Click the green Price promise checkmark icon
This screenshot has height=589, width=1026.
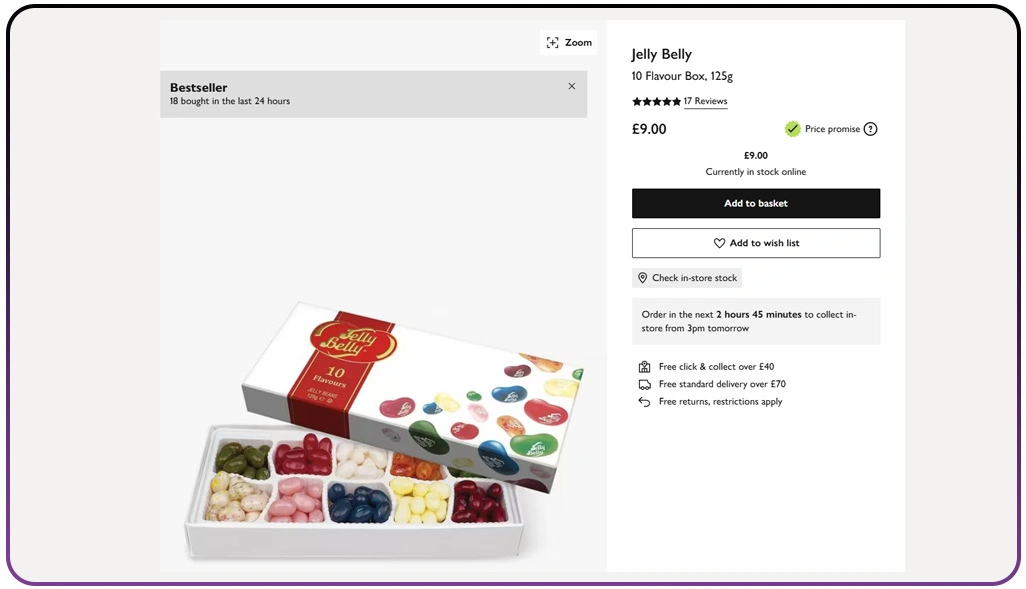click(792, 129)
